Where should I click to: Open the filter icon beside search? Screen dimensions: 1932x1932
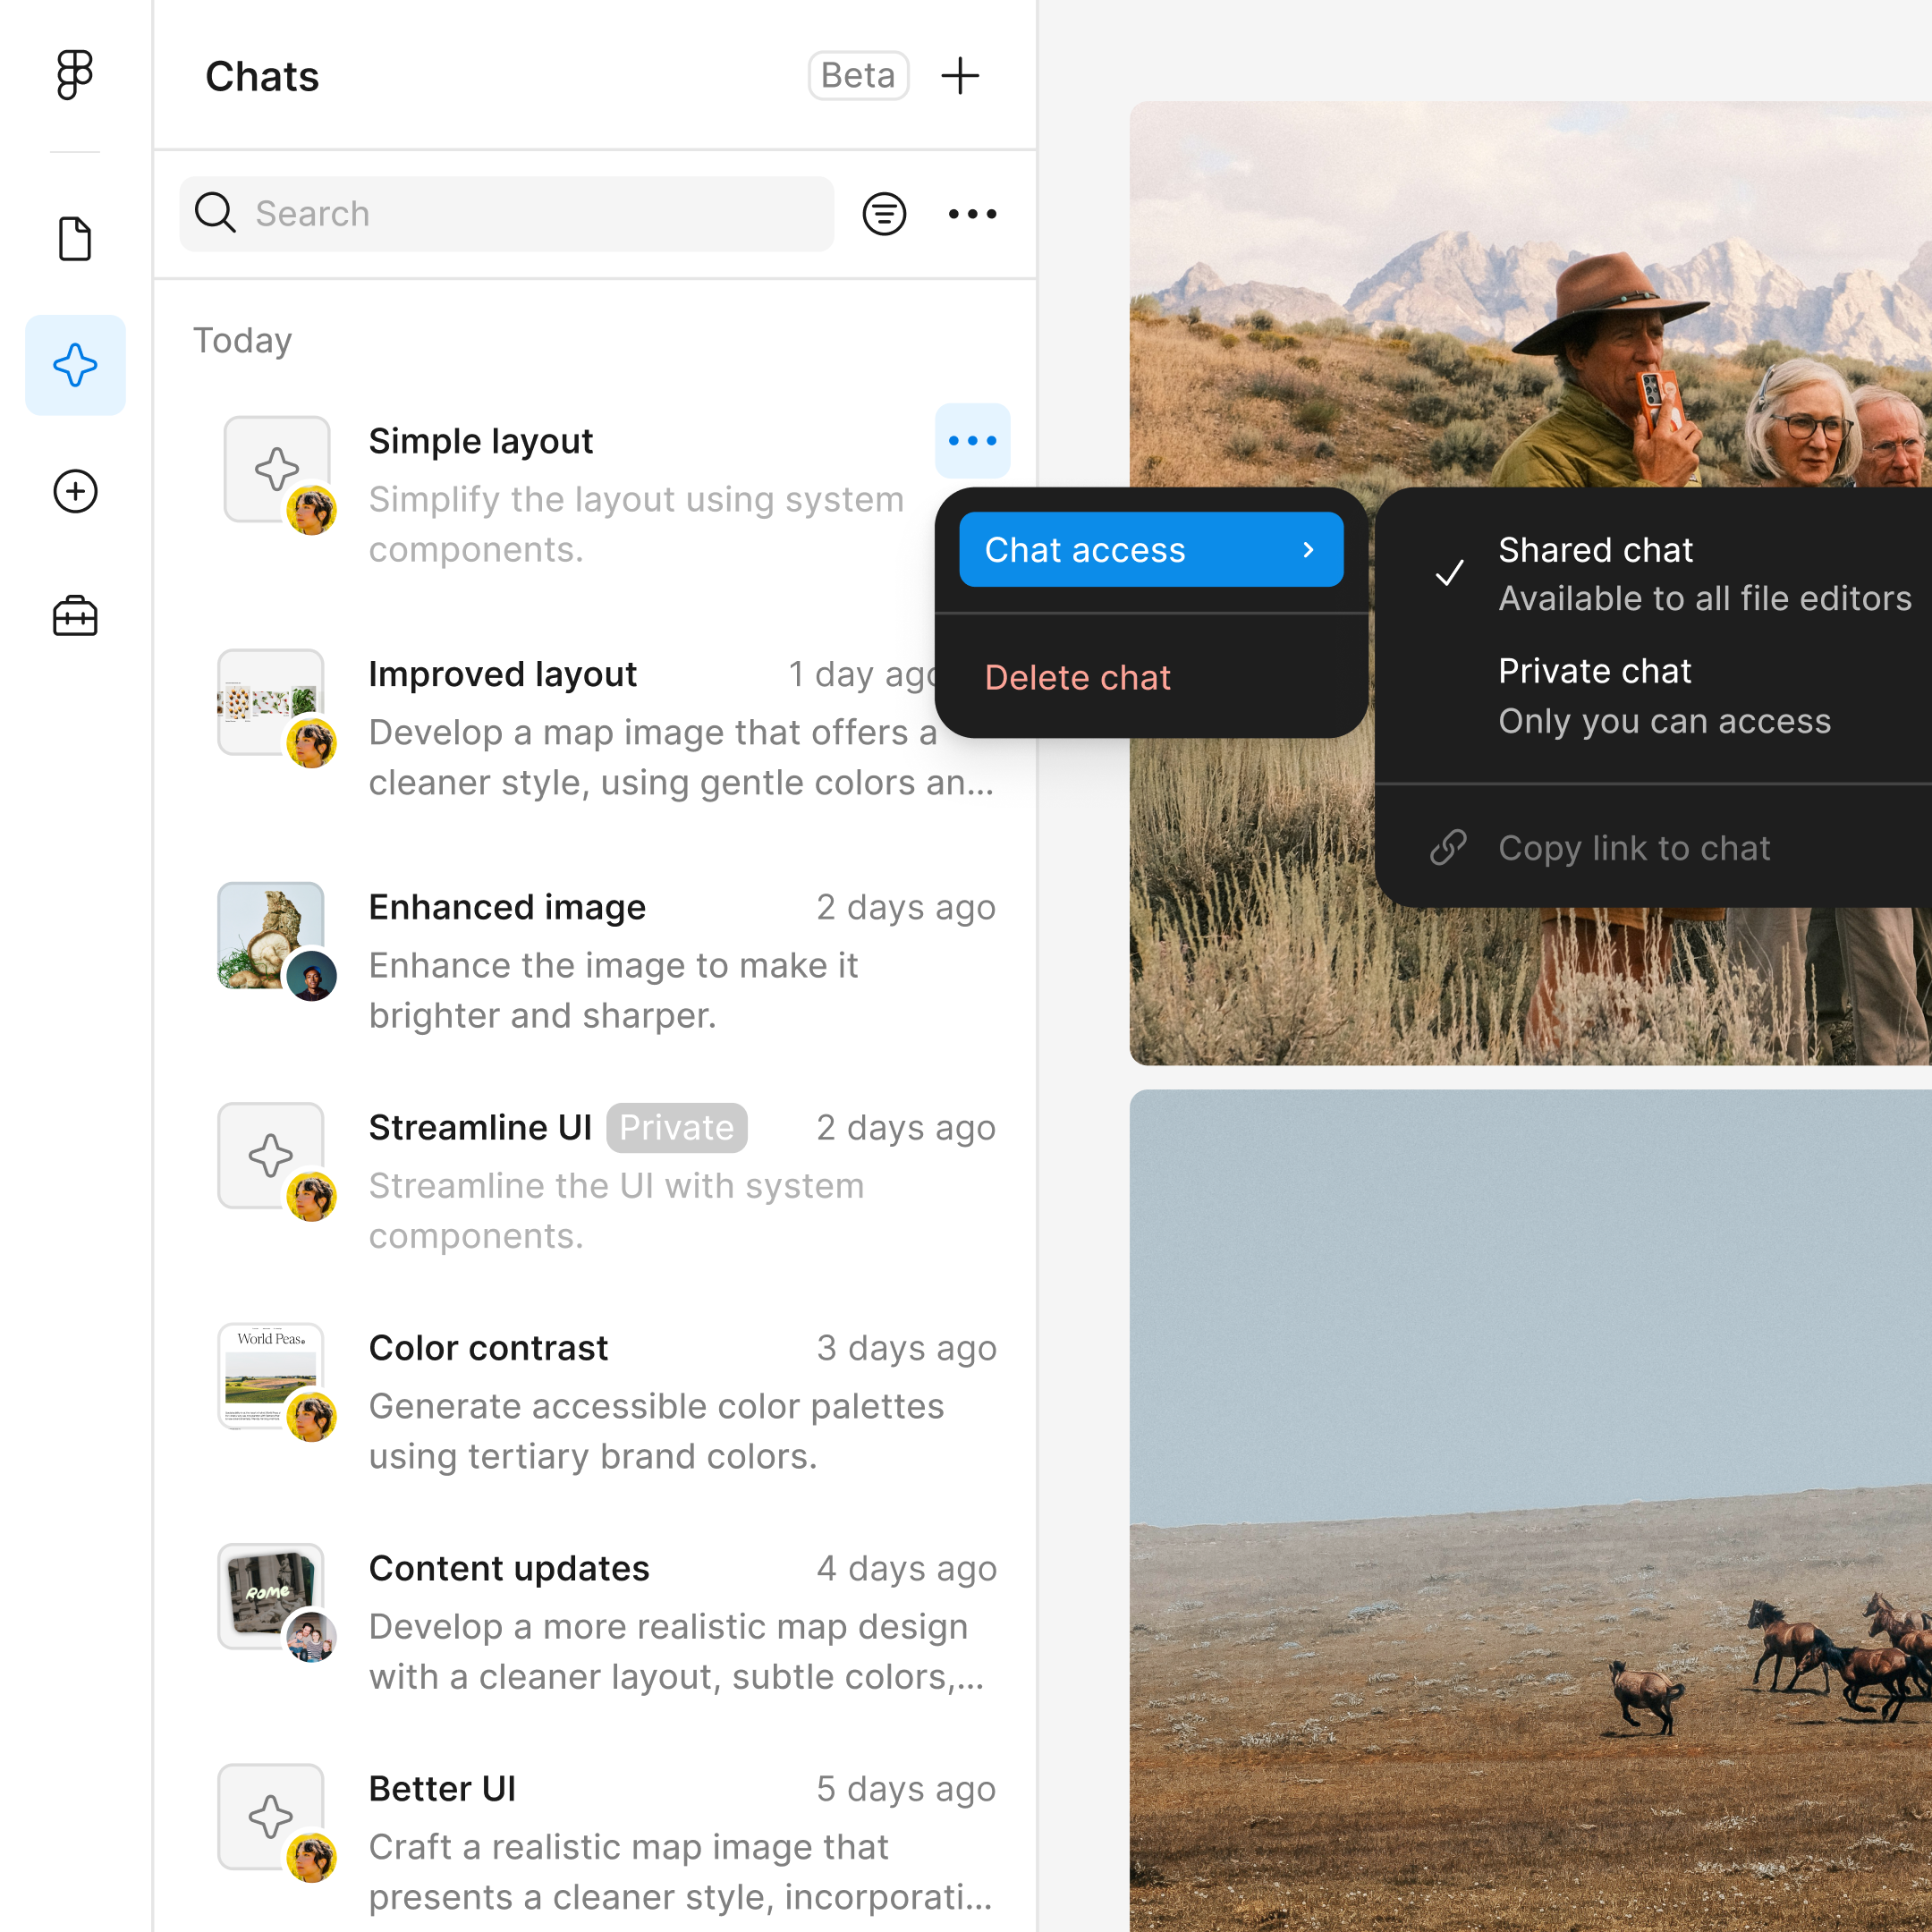click(884, 213)
